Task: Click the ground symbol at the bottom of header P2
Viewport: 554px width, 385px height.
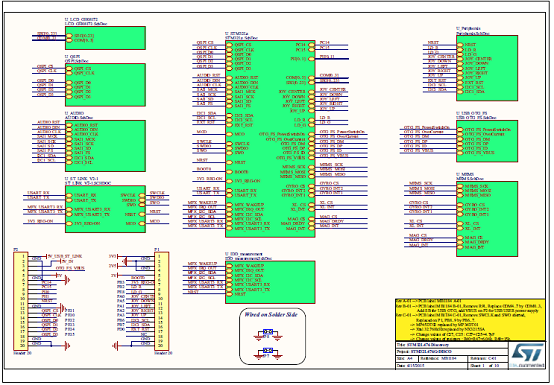Action: [x=67, y=346]
